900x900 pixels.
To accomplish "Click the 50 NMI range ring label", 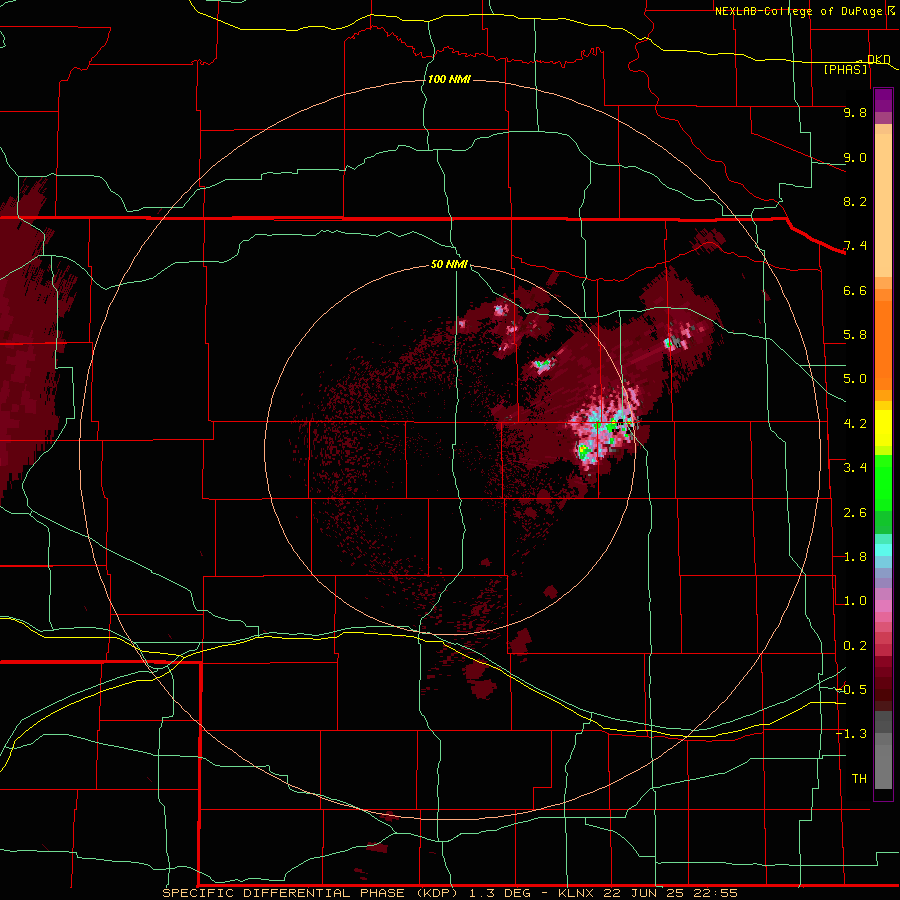I will (449, 265).
